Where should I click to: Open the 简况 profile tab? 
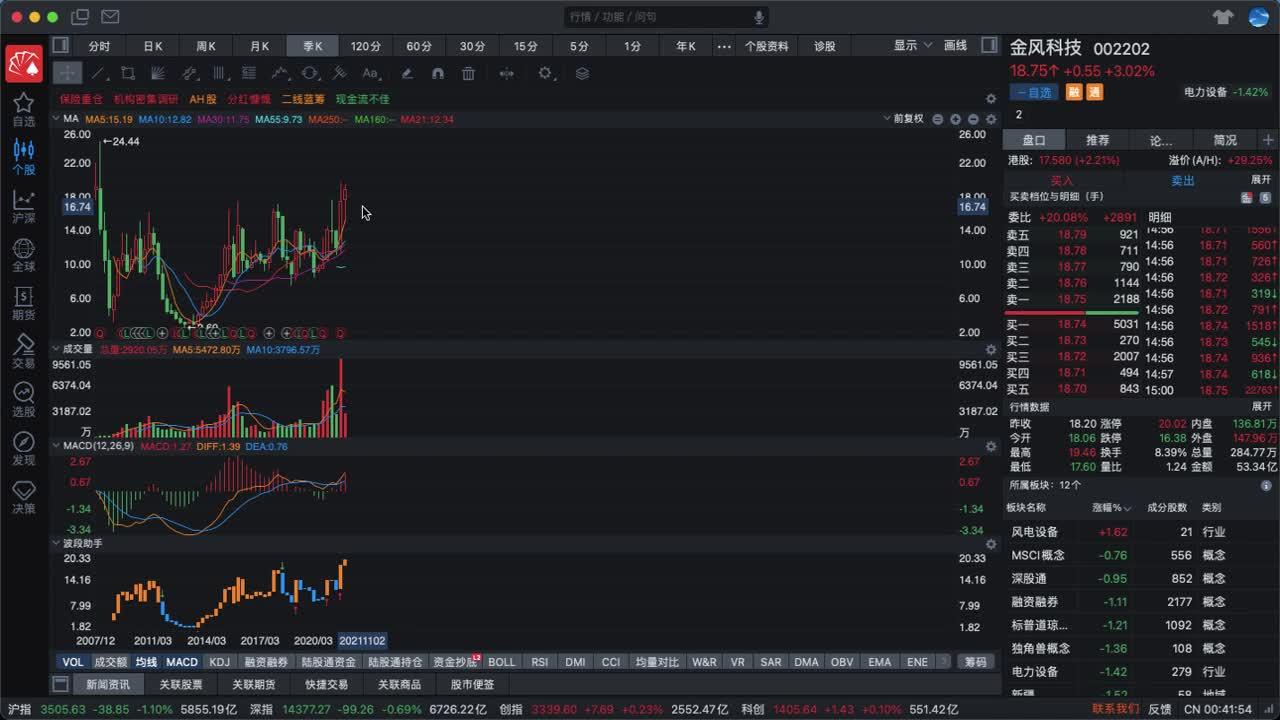click(1225, 140)
